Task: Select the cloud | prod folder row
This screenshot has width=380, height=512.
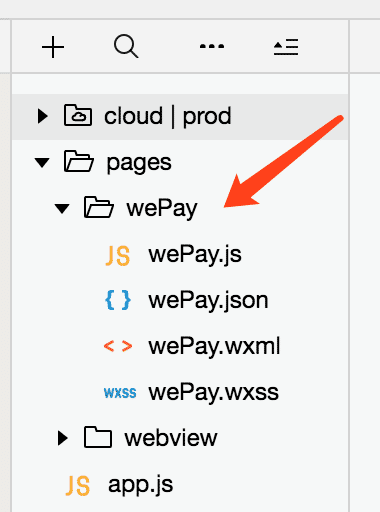Action: 180,117
